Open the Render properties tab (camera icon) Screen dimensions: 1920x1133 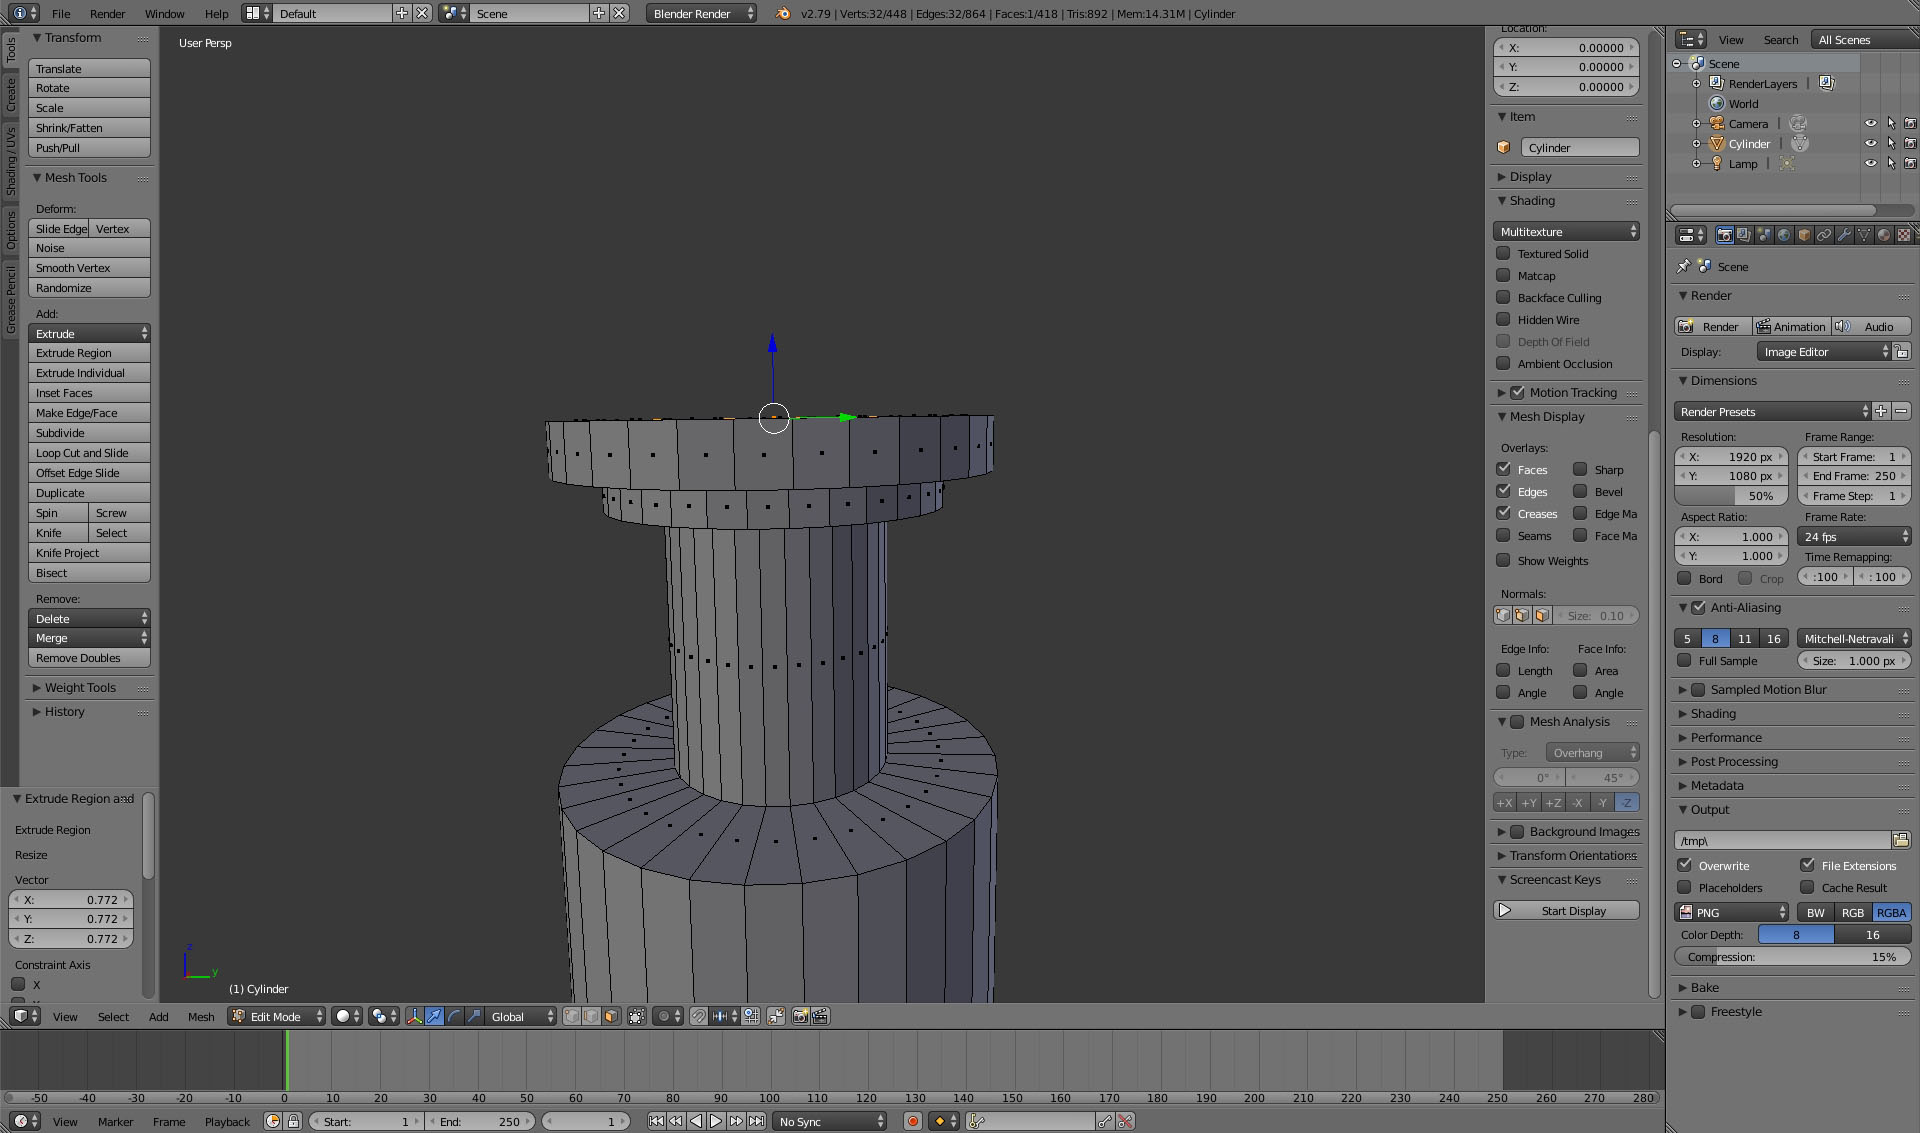click(1724, 235)
